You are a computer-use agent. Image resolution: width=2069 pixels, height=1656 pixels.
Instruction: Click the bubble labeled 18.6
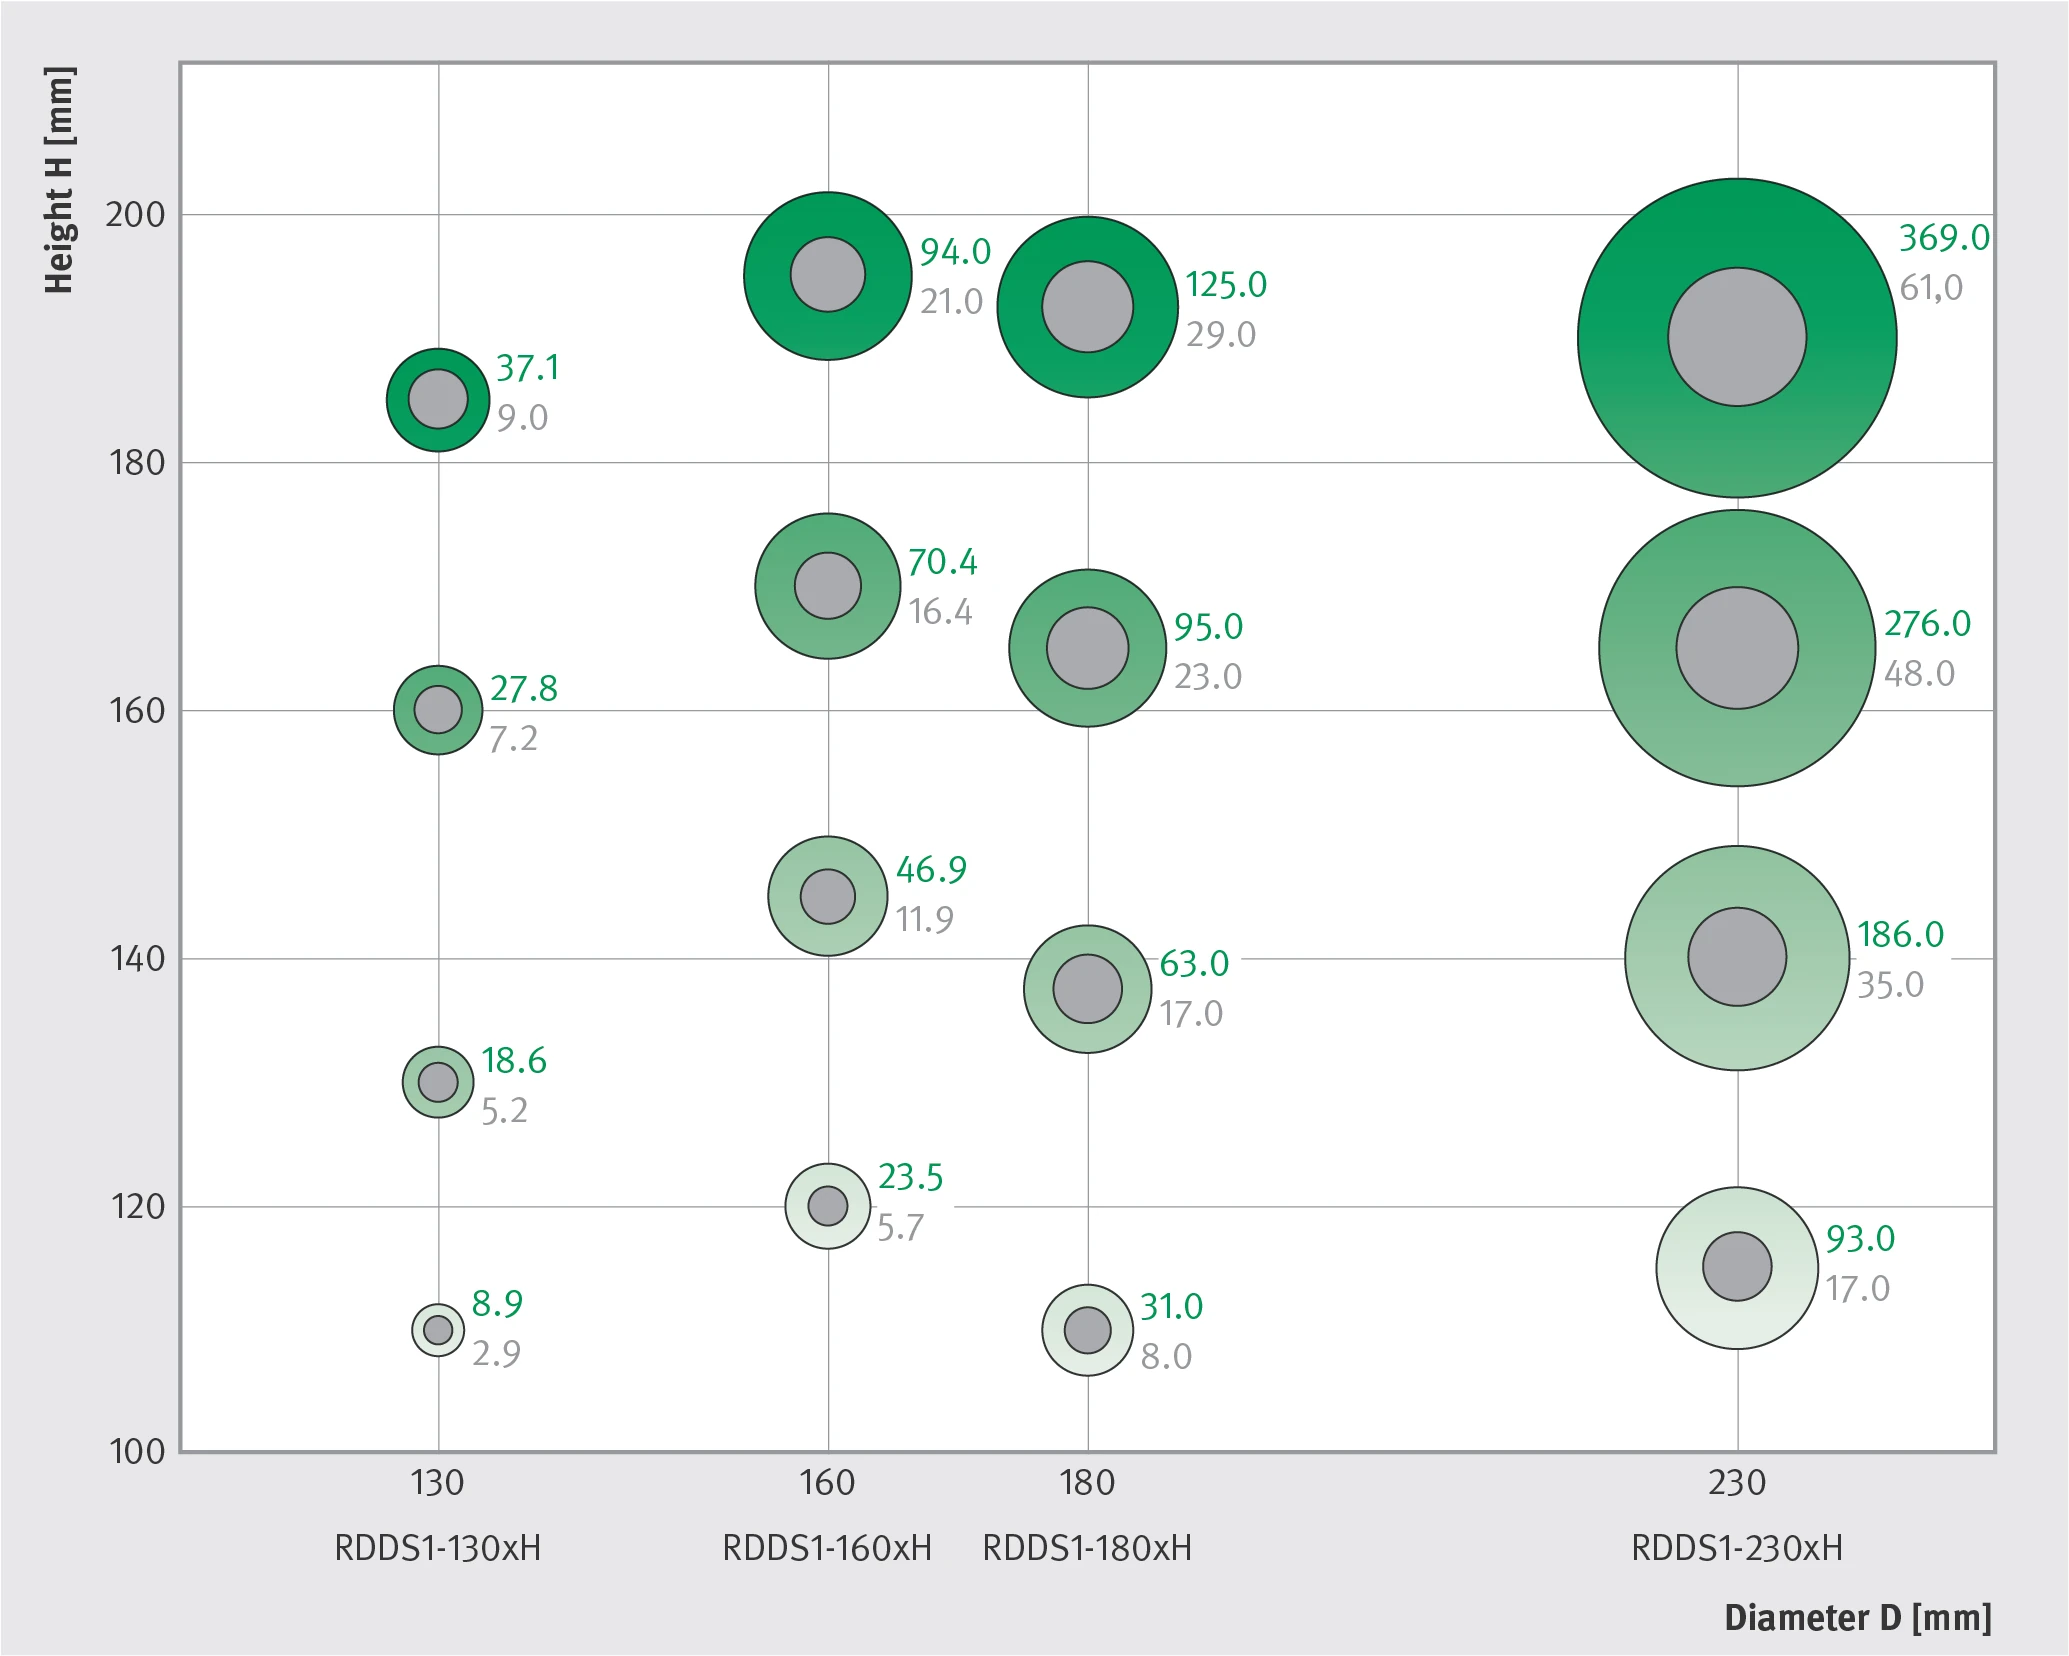[438, 1082]
